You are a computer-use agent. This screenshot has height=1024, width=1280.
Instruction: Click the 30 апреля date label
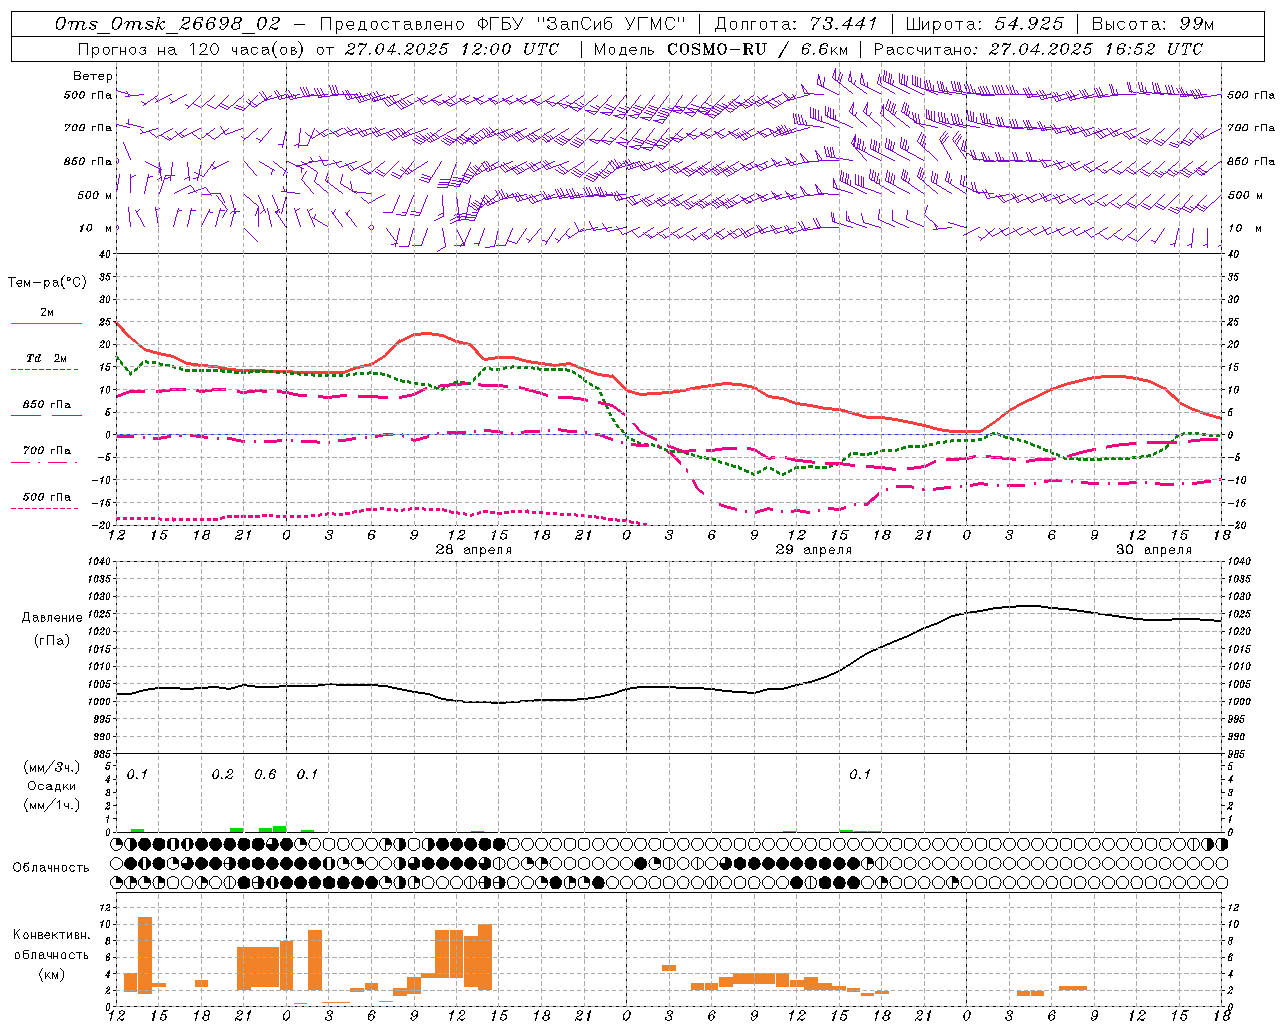(x=1154, y=550)
